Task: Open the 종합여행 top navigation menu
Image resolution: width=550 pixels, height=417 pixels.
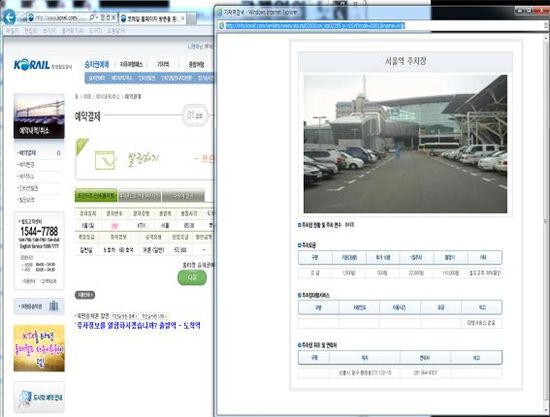Action: tap(196, 65)
